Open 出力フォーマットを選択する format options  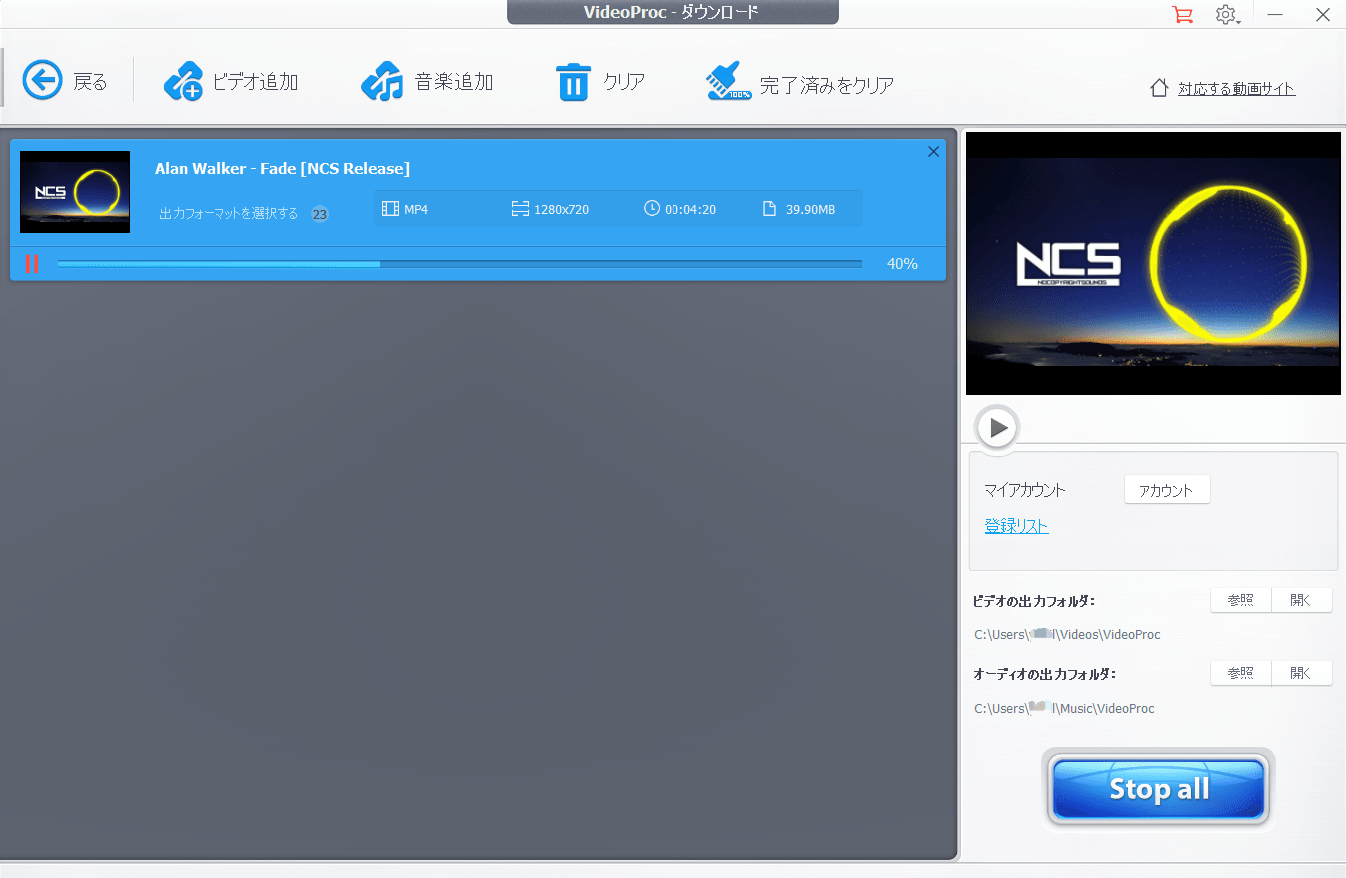pyautogui.click(x=229, y=213)
